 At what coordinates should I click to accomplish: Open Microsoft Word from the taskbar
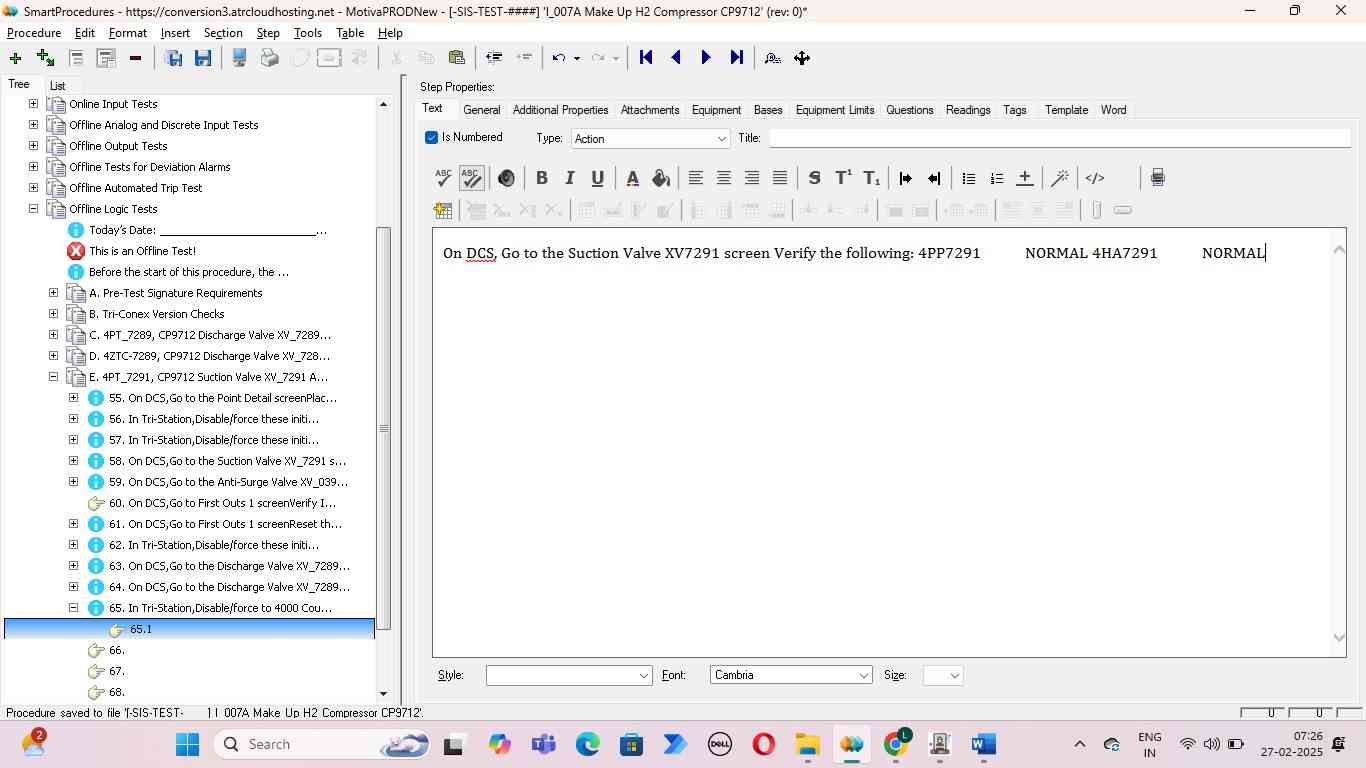(983, 744)
